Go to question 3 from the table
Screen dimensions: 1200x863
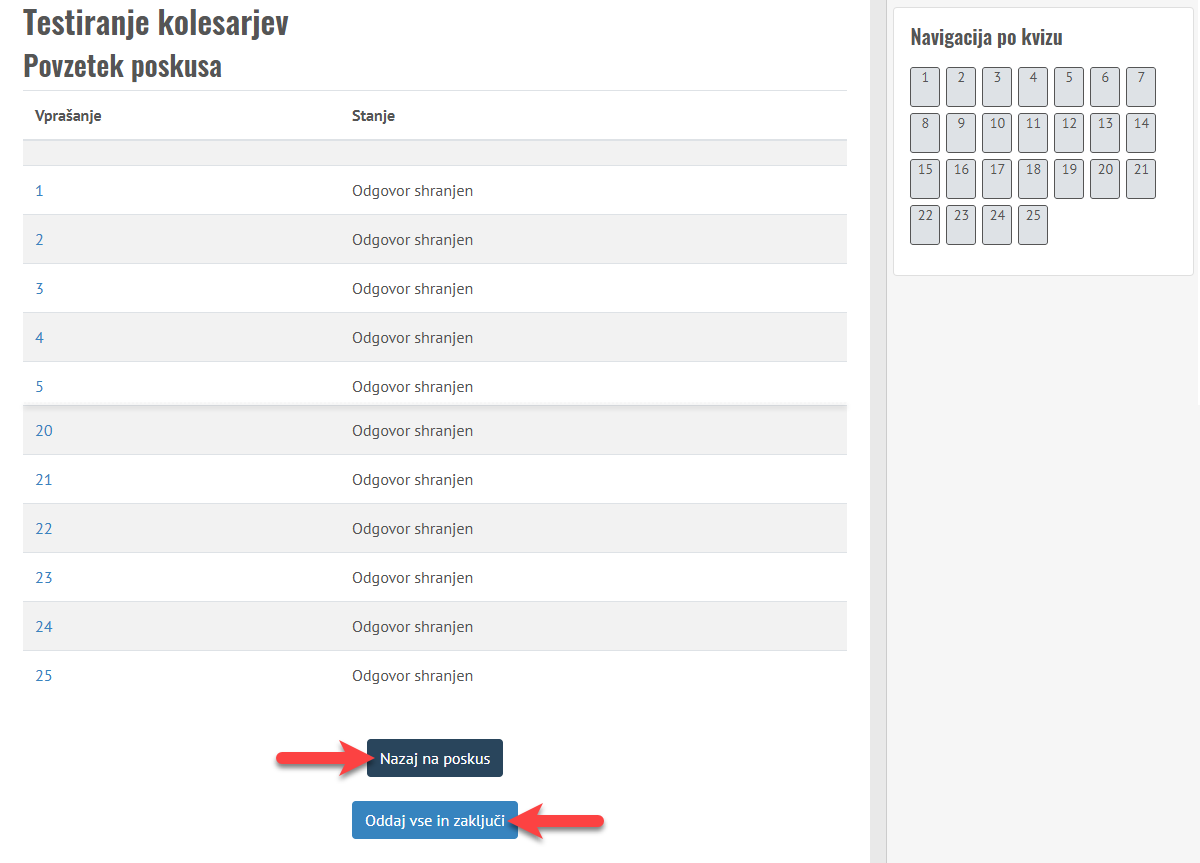[39, 289]
